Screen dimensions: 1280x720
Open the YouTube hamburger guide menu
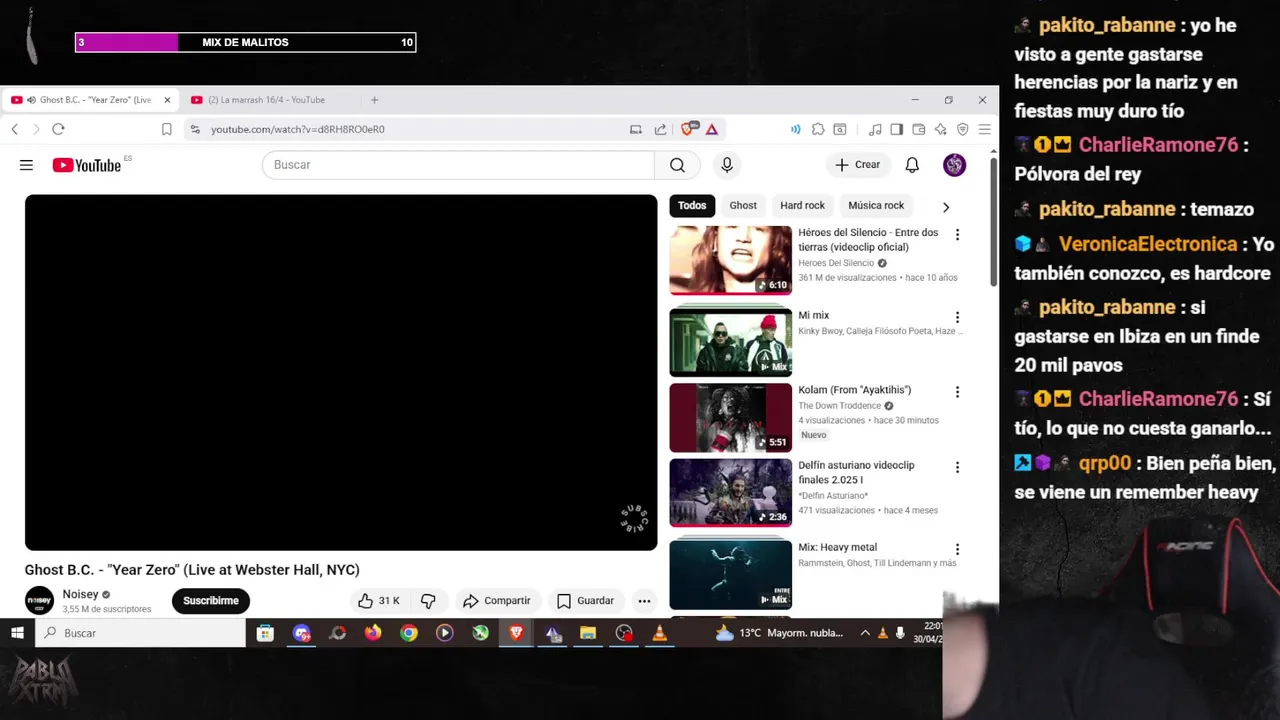click(x=26, y=165)
